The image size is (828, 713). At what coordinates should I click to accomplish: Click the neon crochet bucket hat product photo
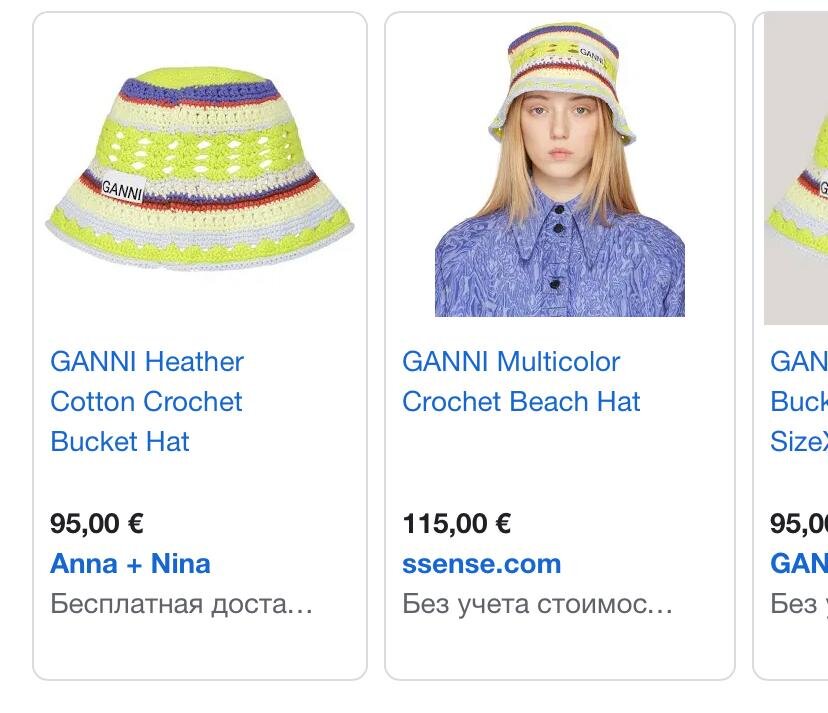[x=200, y=169]
